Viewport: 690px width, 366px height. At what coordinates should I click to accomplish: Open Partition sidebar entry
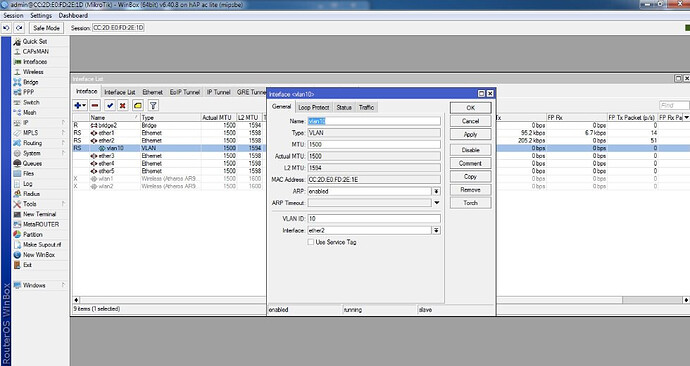point(33,234)
